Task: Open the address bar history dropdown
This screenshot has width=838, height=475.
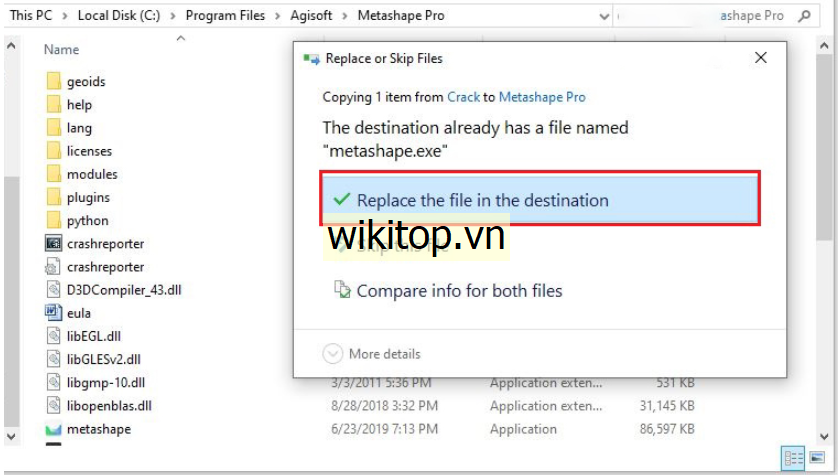Action: click(x=602, y=17)
